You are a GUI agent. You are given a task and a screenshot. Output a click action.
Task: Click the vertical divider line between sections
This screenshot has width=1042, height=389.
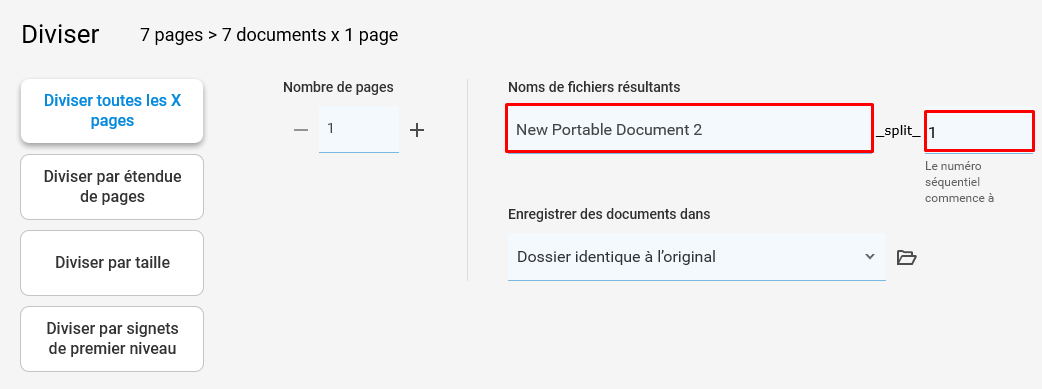tap(467, 180)
